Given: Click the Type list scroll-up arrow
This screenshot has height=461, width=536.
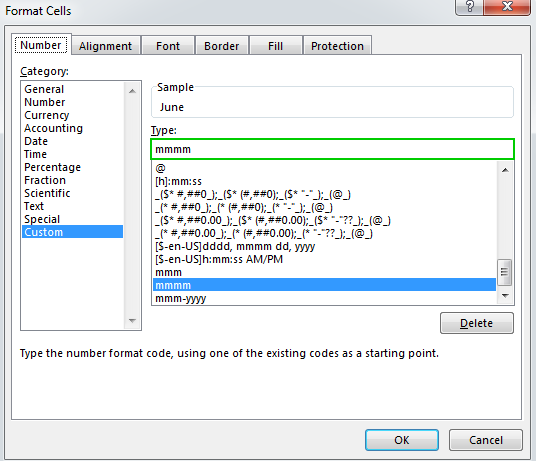Looking at the screenshot, I should tap(505, 170).
